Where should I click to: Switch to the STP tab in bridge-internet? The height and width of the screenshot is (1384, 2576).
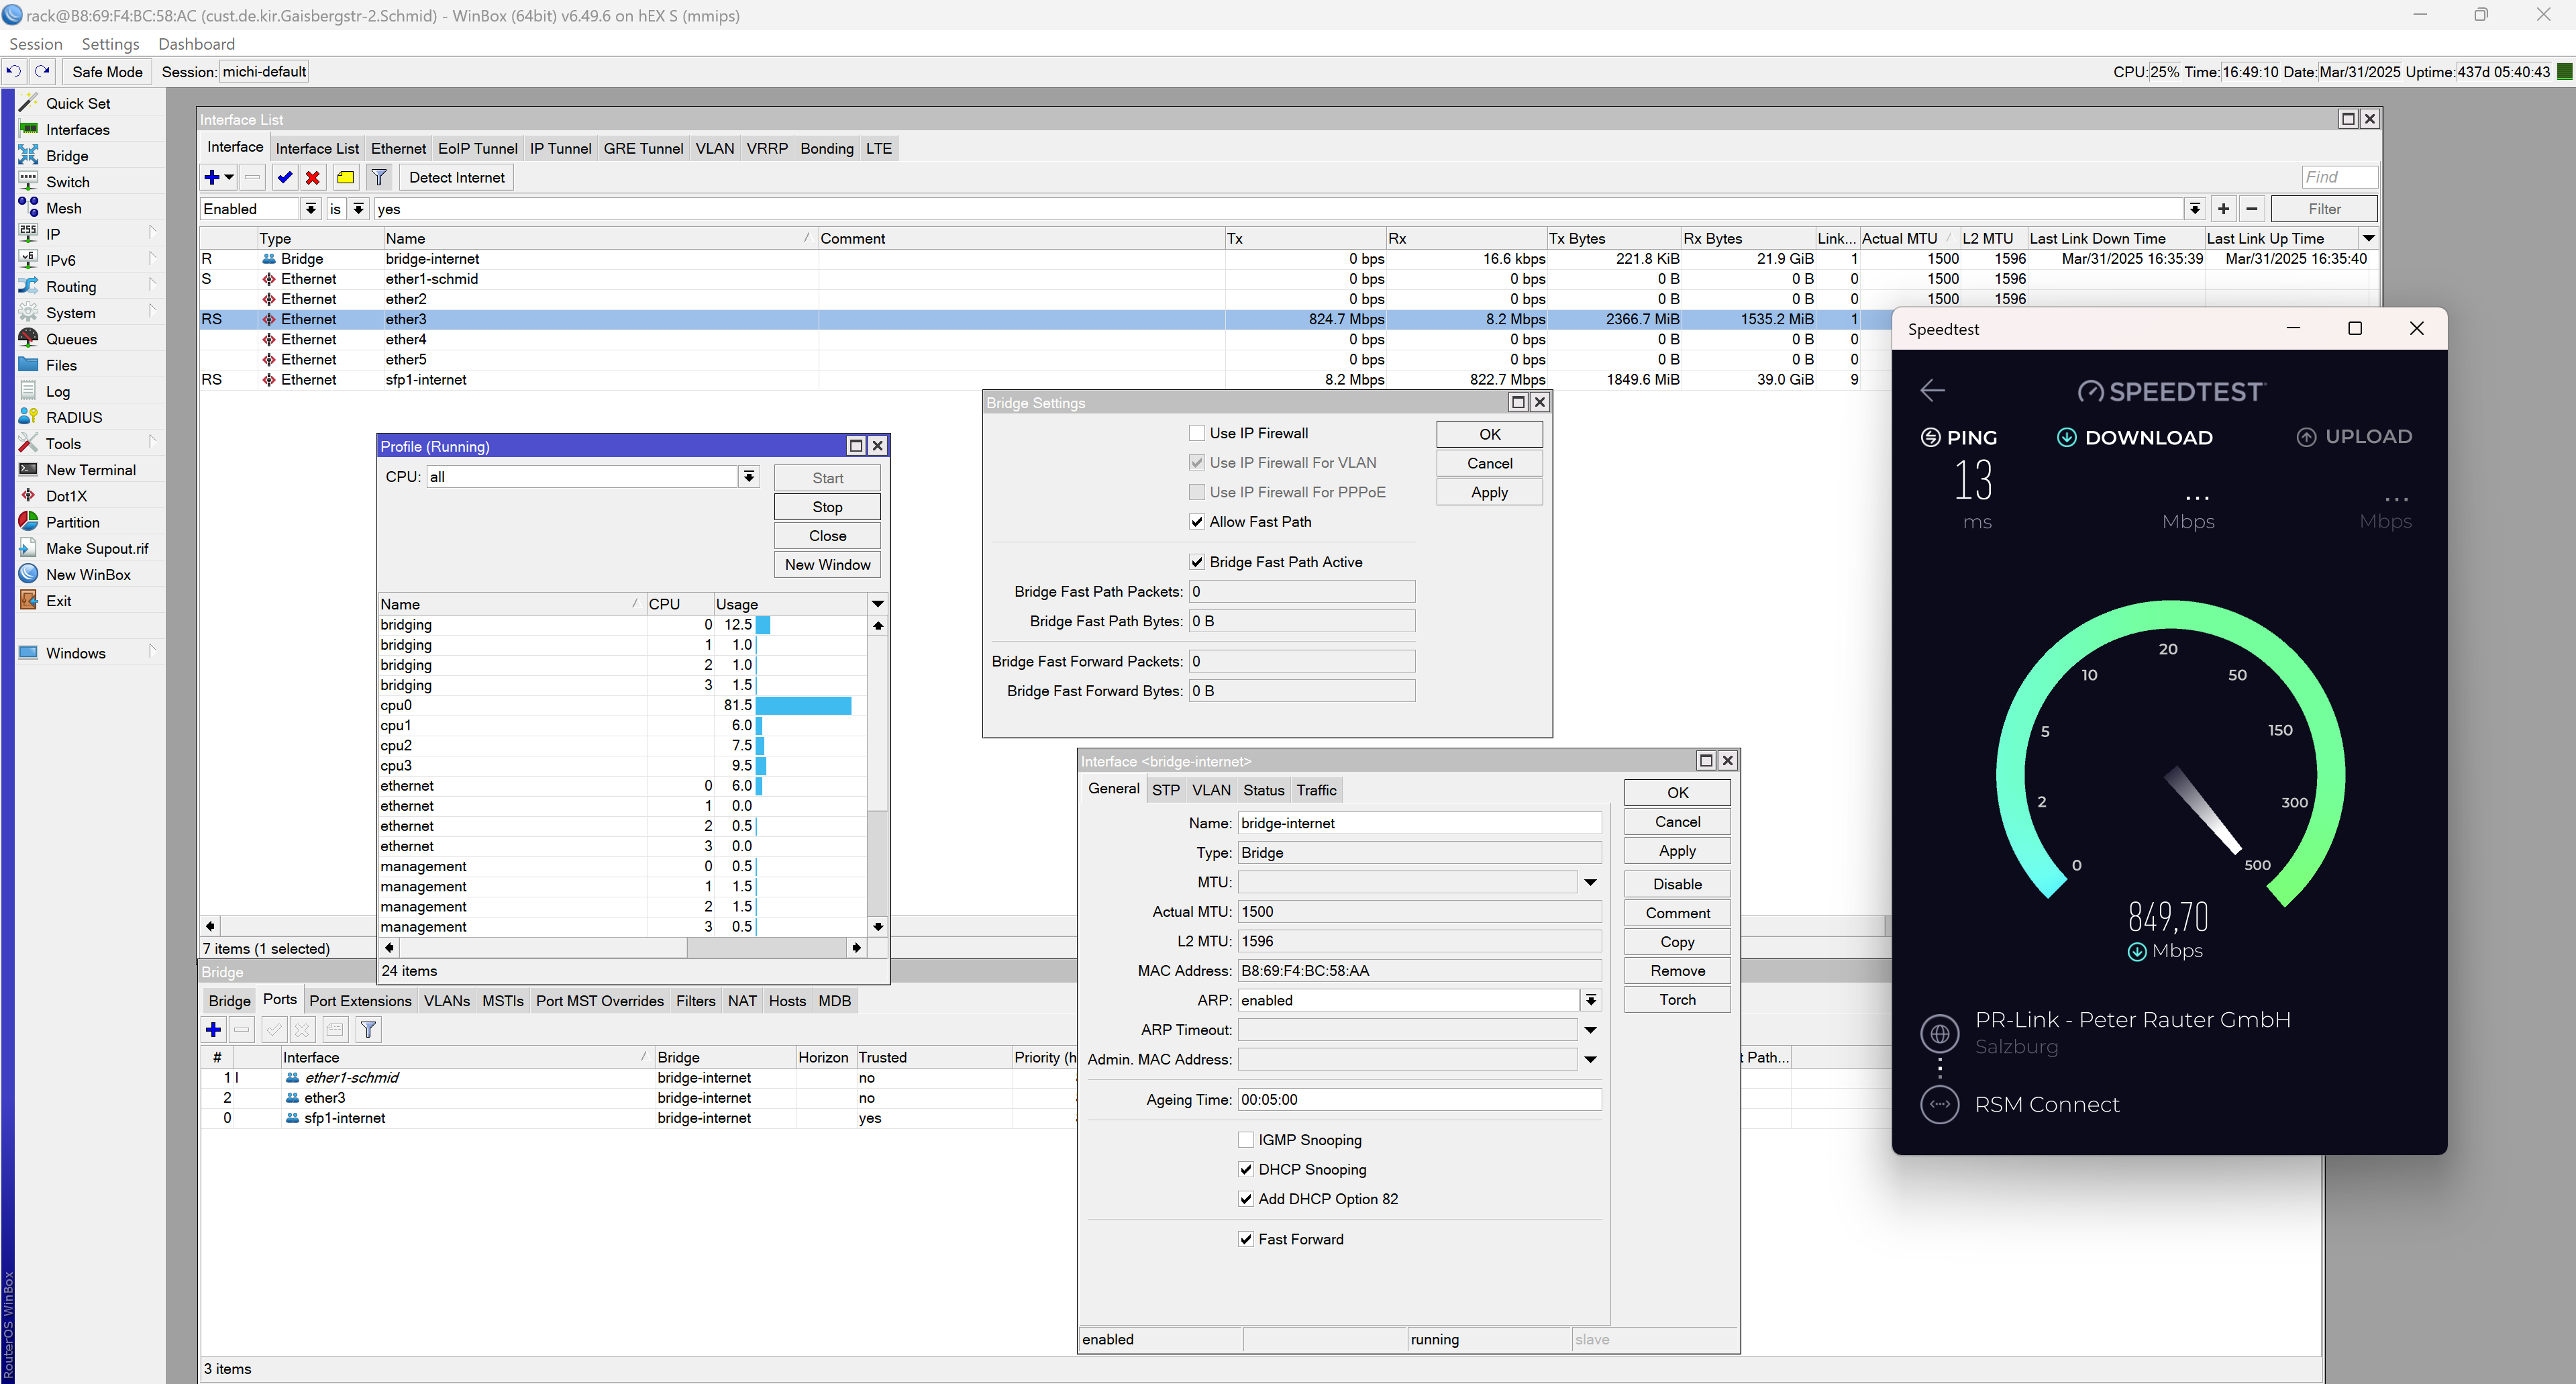coord(1166,790)
